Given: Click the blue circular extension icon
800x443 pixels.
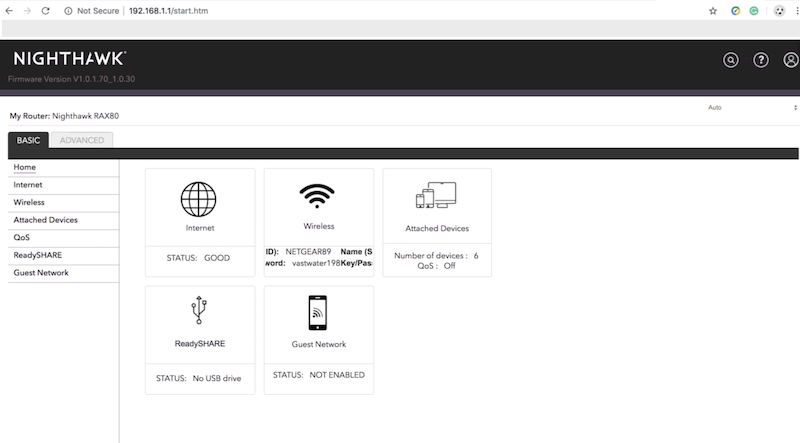Looking at the screenshot, I should (x=735, y=11).
